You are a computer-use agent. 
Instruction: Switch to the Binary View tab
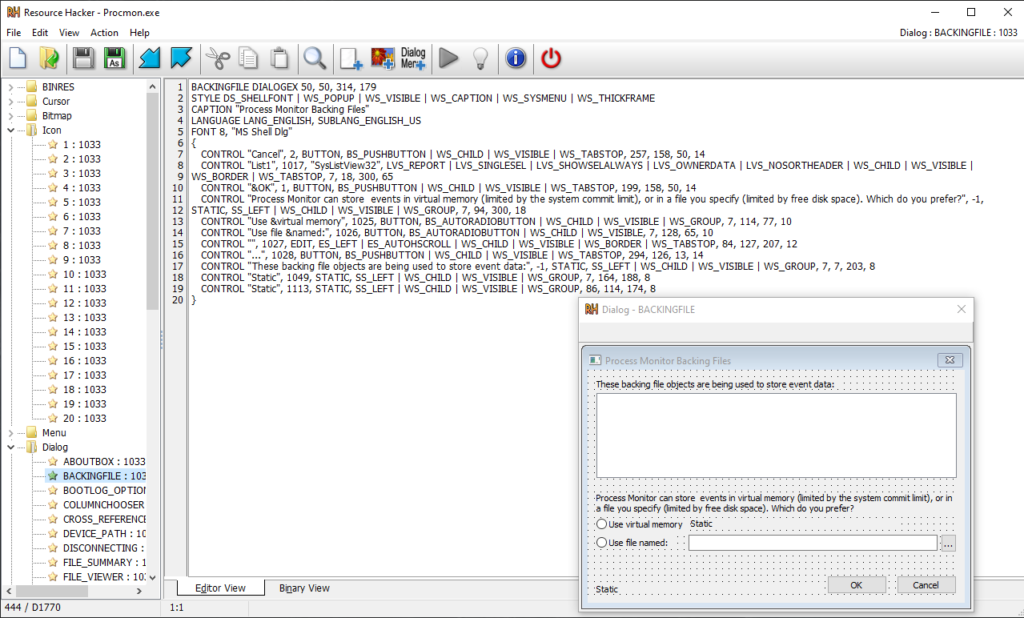304,588
